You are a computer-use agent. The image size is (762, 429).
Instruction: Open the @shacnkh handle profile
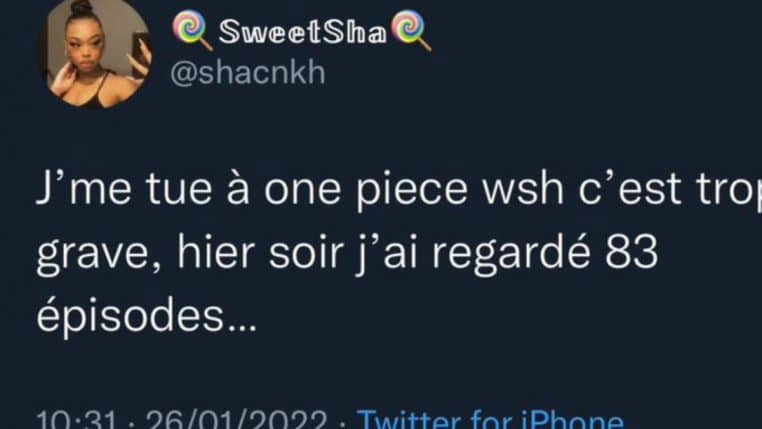coord(248,73)
